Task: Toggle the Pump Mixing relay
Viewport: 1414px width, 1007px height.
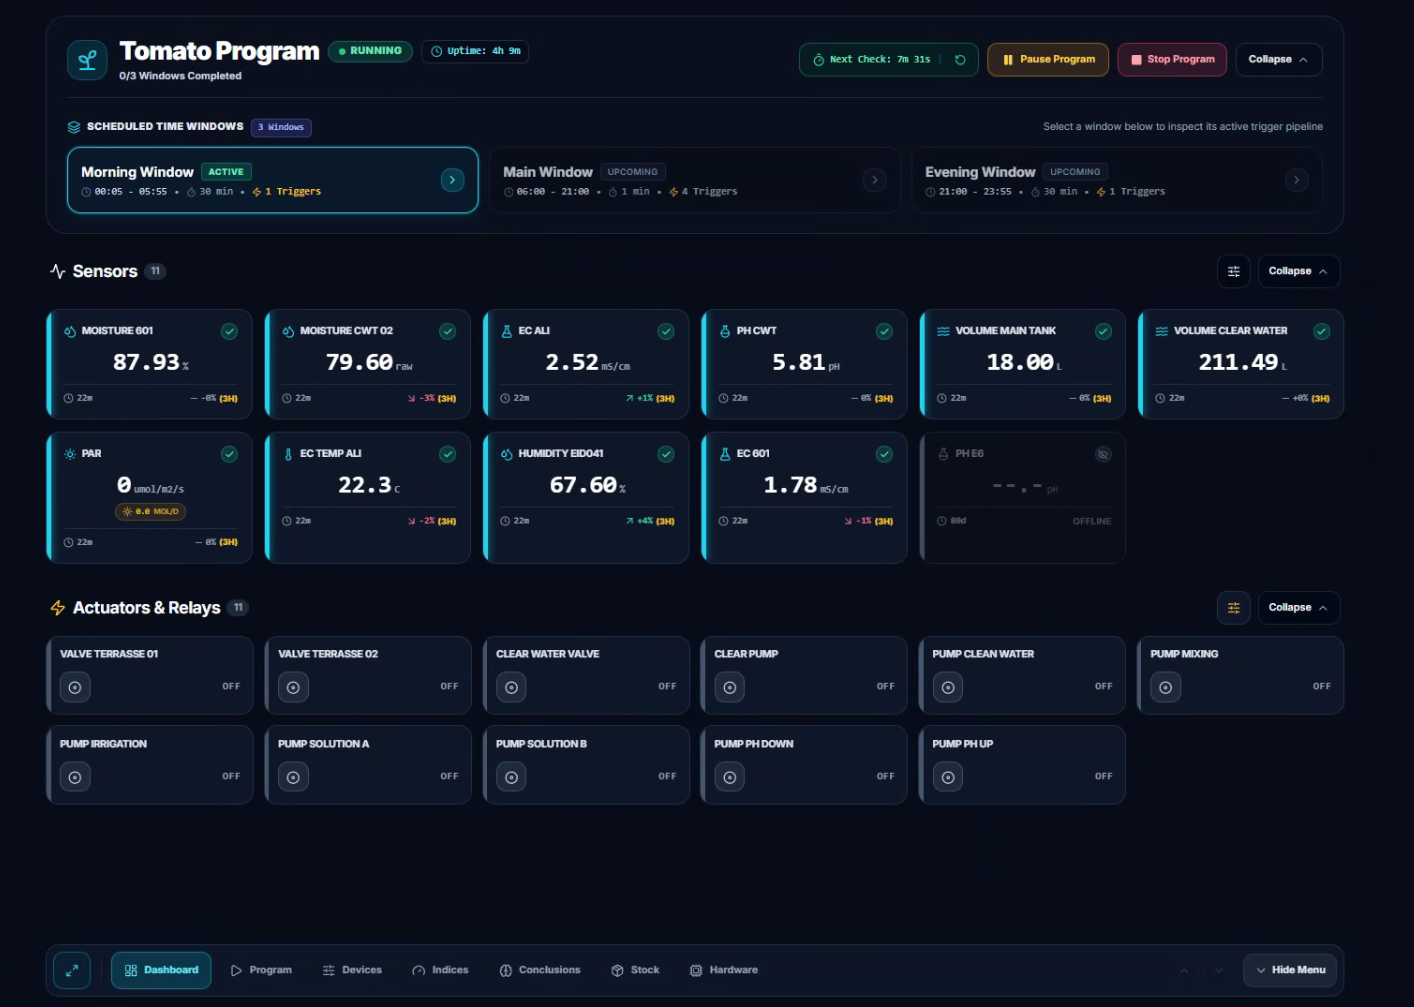Action: [1165, 687]
